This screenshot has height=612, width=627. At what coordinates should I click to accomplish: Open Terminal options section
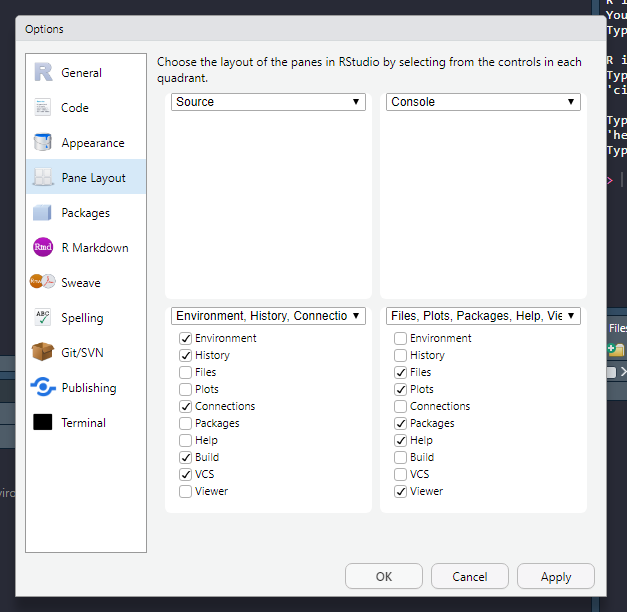click(x=86, y=422)
